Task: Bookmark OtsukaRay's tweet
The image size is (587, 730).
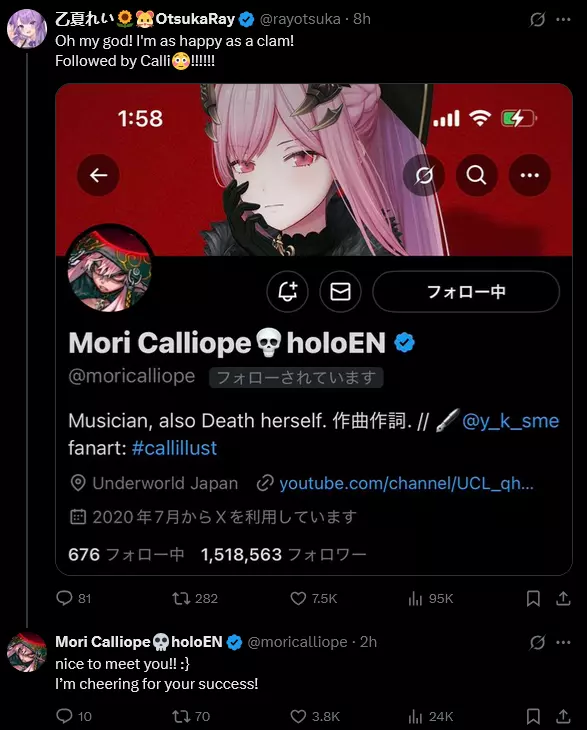Action: [533, 598]
